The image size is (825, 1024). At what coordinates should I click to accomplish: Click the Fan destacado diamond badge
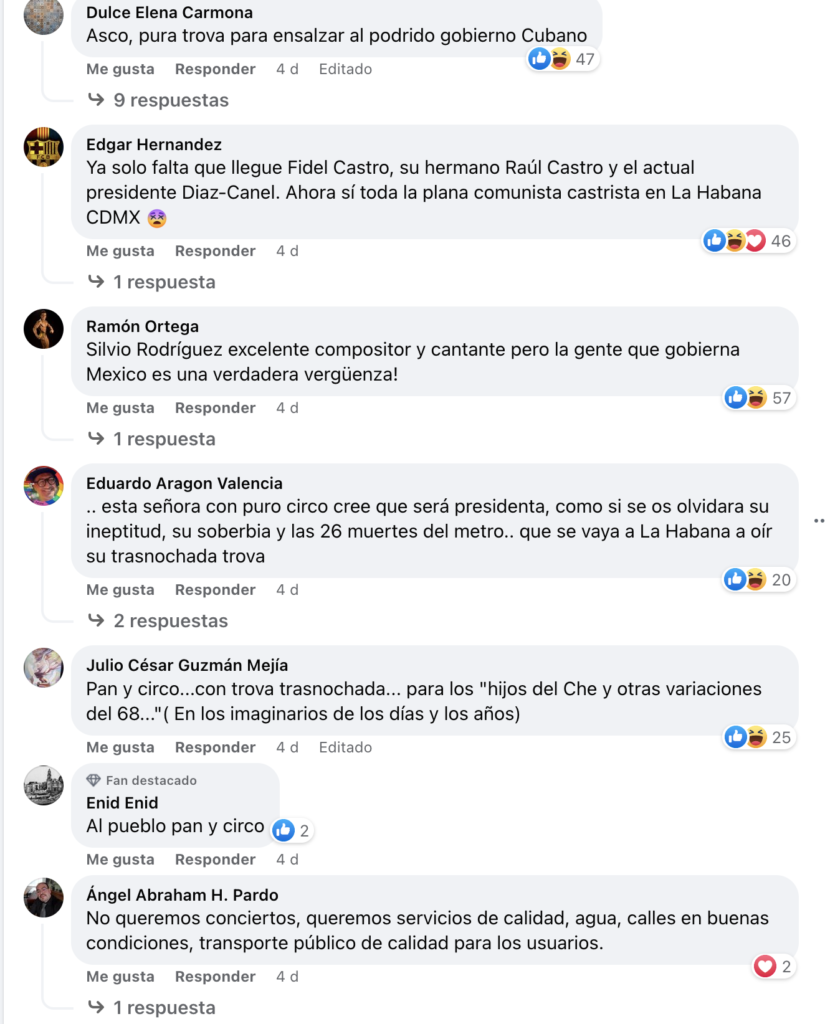click(x=93, y=780)
